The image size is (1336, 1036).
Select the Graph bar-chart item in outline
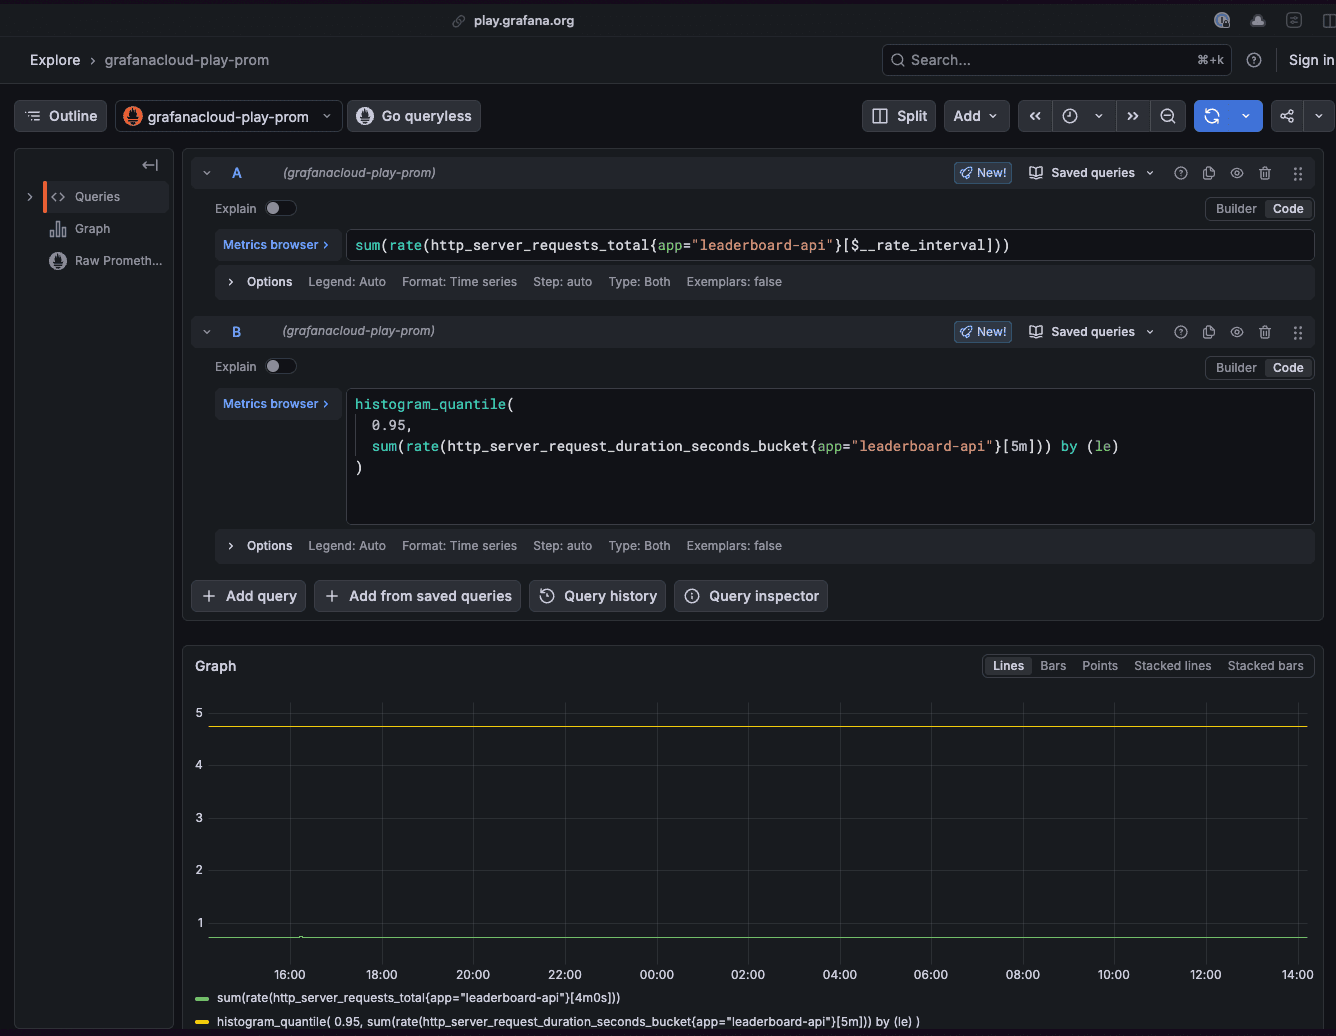pos(94,229)
